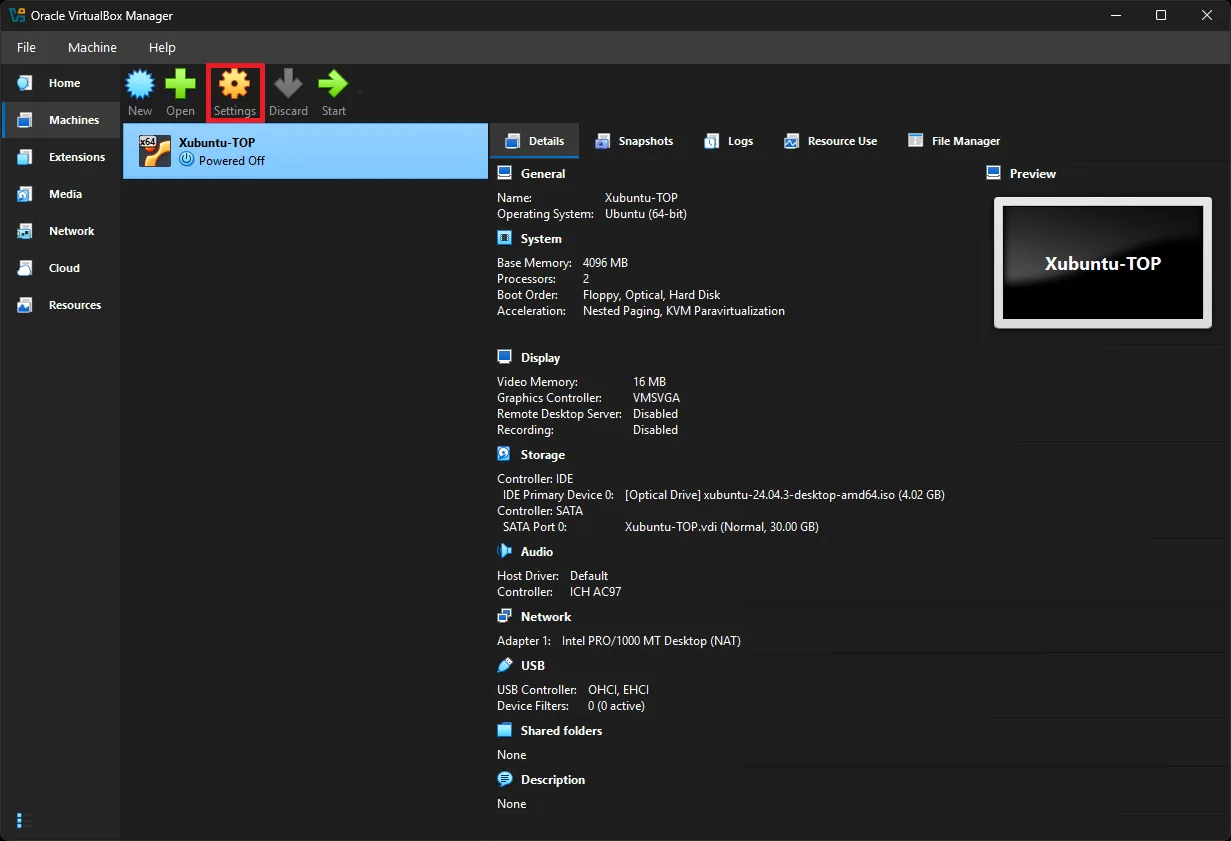Start the Xubuntu-TOP virtual machine
Viewport: 1231px width, 841px height.
tap(330, 92)
